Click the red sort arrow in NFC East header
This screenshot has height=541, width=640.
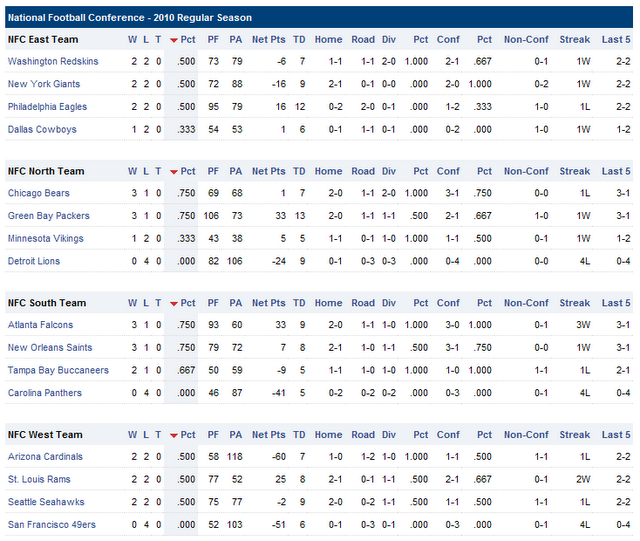pos(174,40)
